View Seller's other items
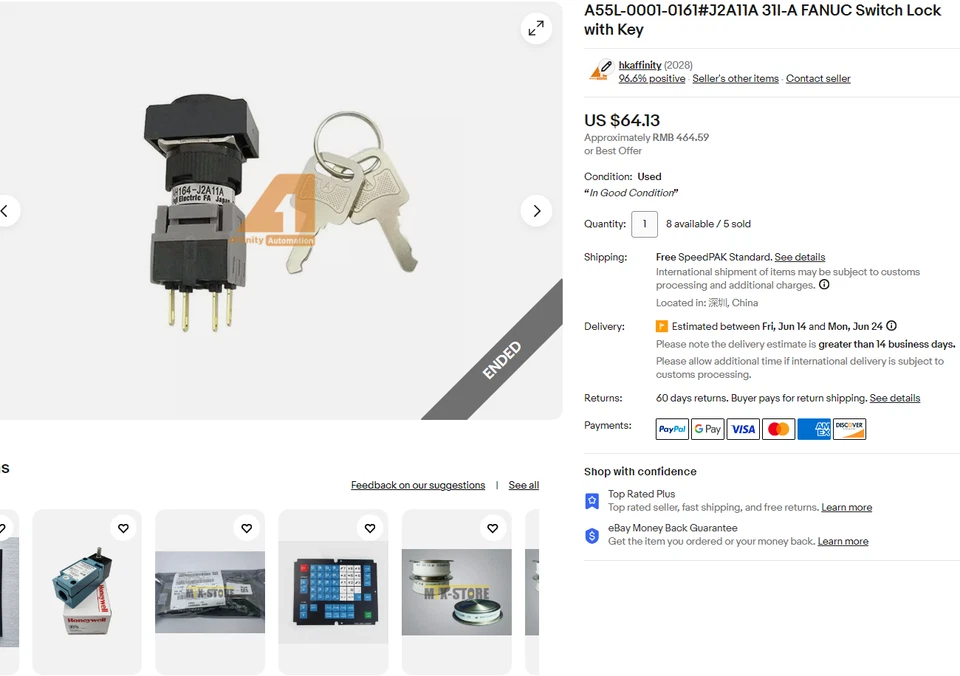Screen dimensions: 960x676 click(x=735, y=78)
